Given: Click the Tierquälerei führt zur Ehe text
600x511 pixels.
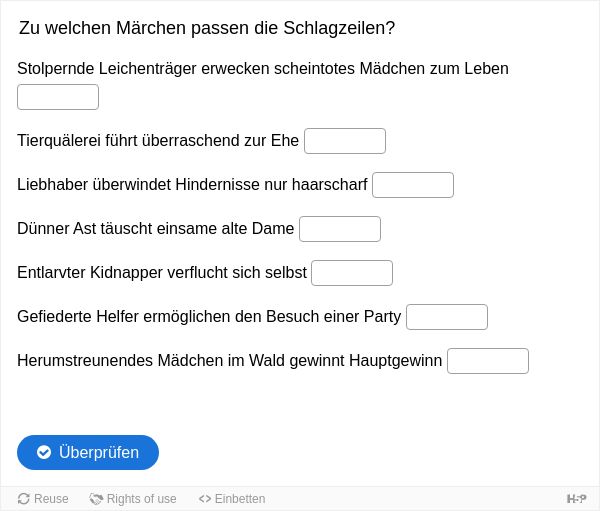Looking at the screenshot, I should click(x=158, y=140).
